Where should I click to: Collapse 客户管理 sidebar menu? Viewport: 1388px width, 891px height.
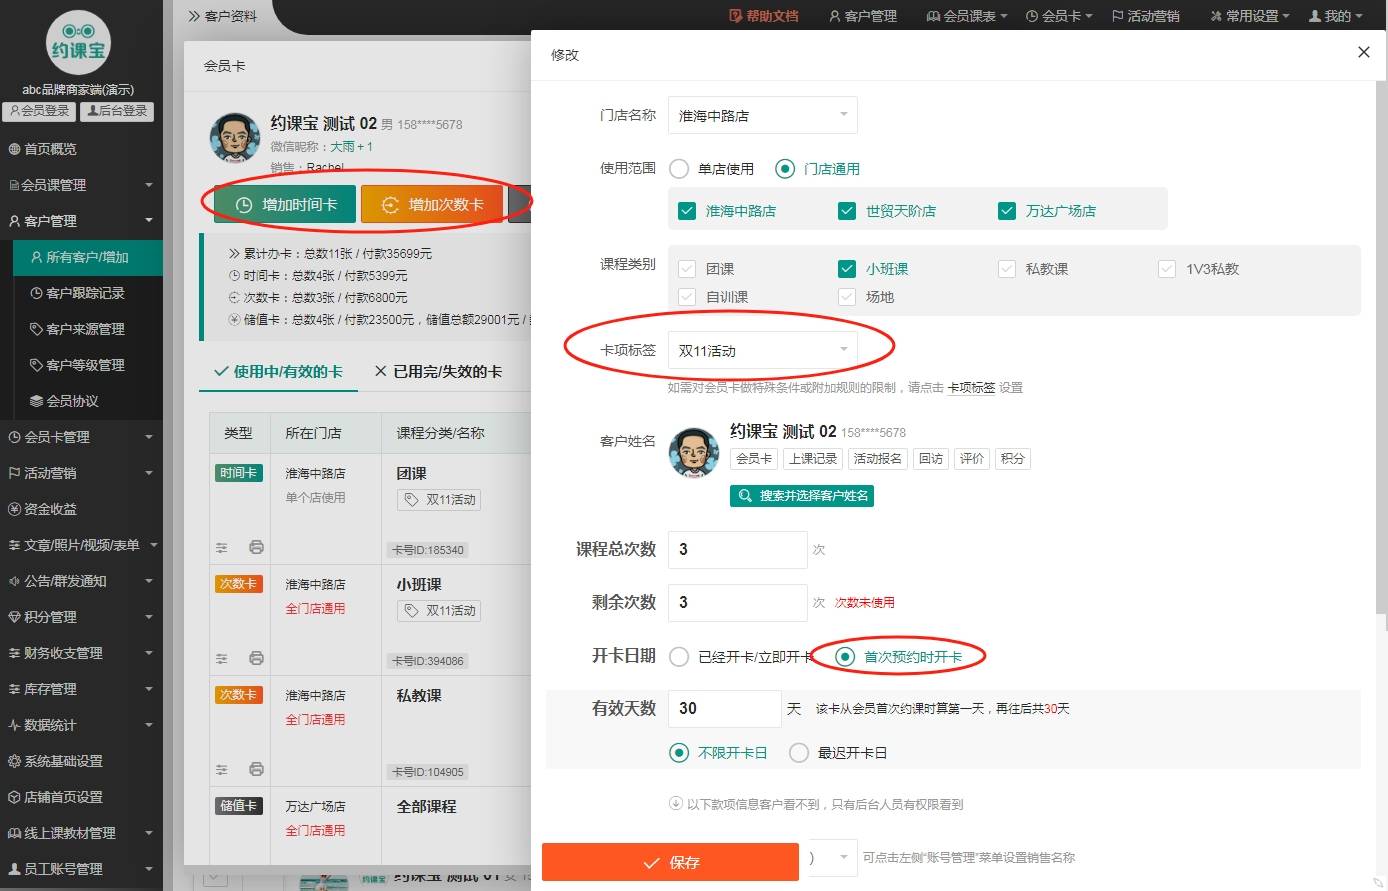81,221
